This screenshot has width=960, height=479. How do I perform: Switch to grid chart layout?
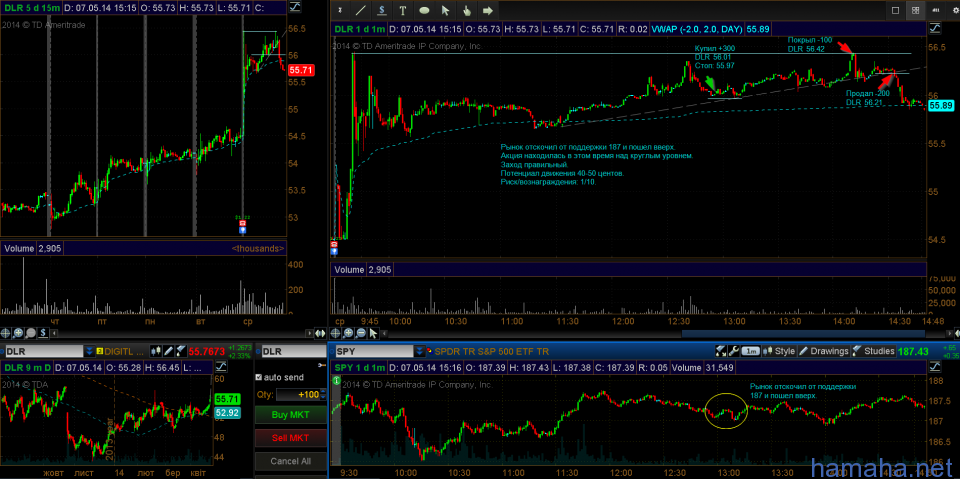tap(915, 10)
